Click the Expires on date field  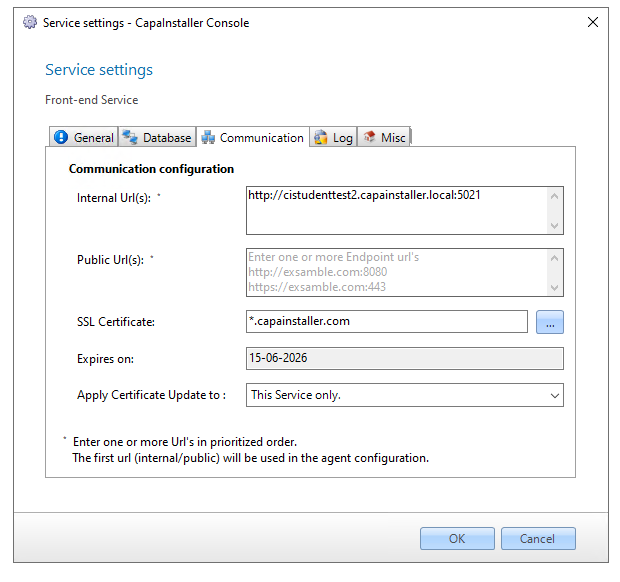click(405, 358)
